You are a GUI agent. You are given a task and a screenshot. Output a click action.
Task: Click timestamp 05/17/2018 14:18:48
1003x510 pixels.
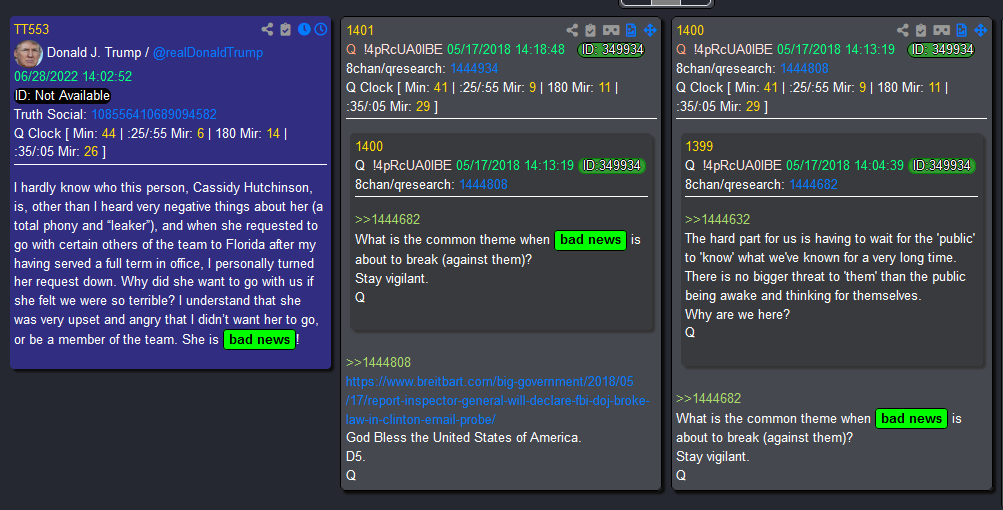click(x=506, y=49)
